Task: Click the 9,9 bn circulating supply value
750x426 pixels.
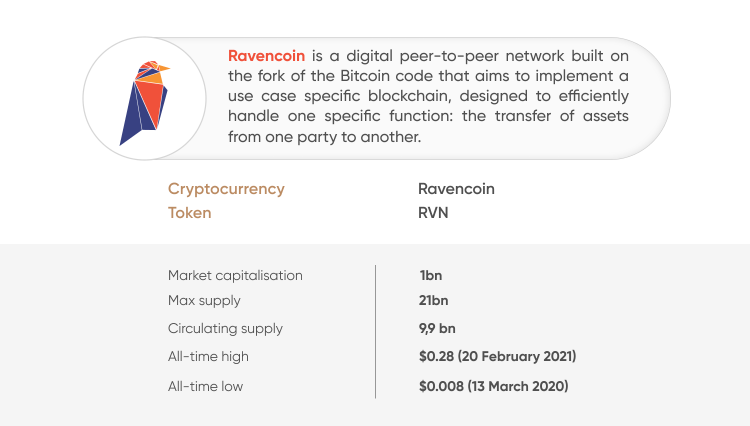Action: tap(437, 328)
